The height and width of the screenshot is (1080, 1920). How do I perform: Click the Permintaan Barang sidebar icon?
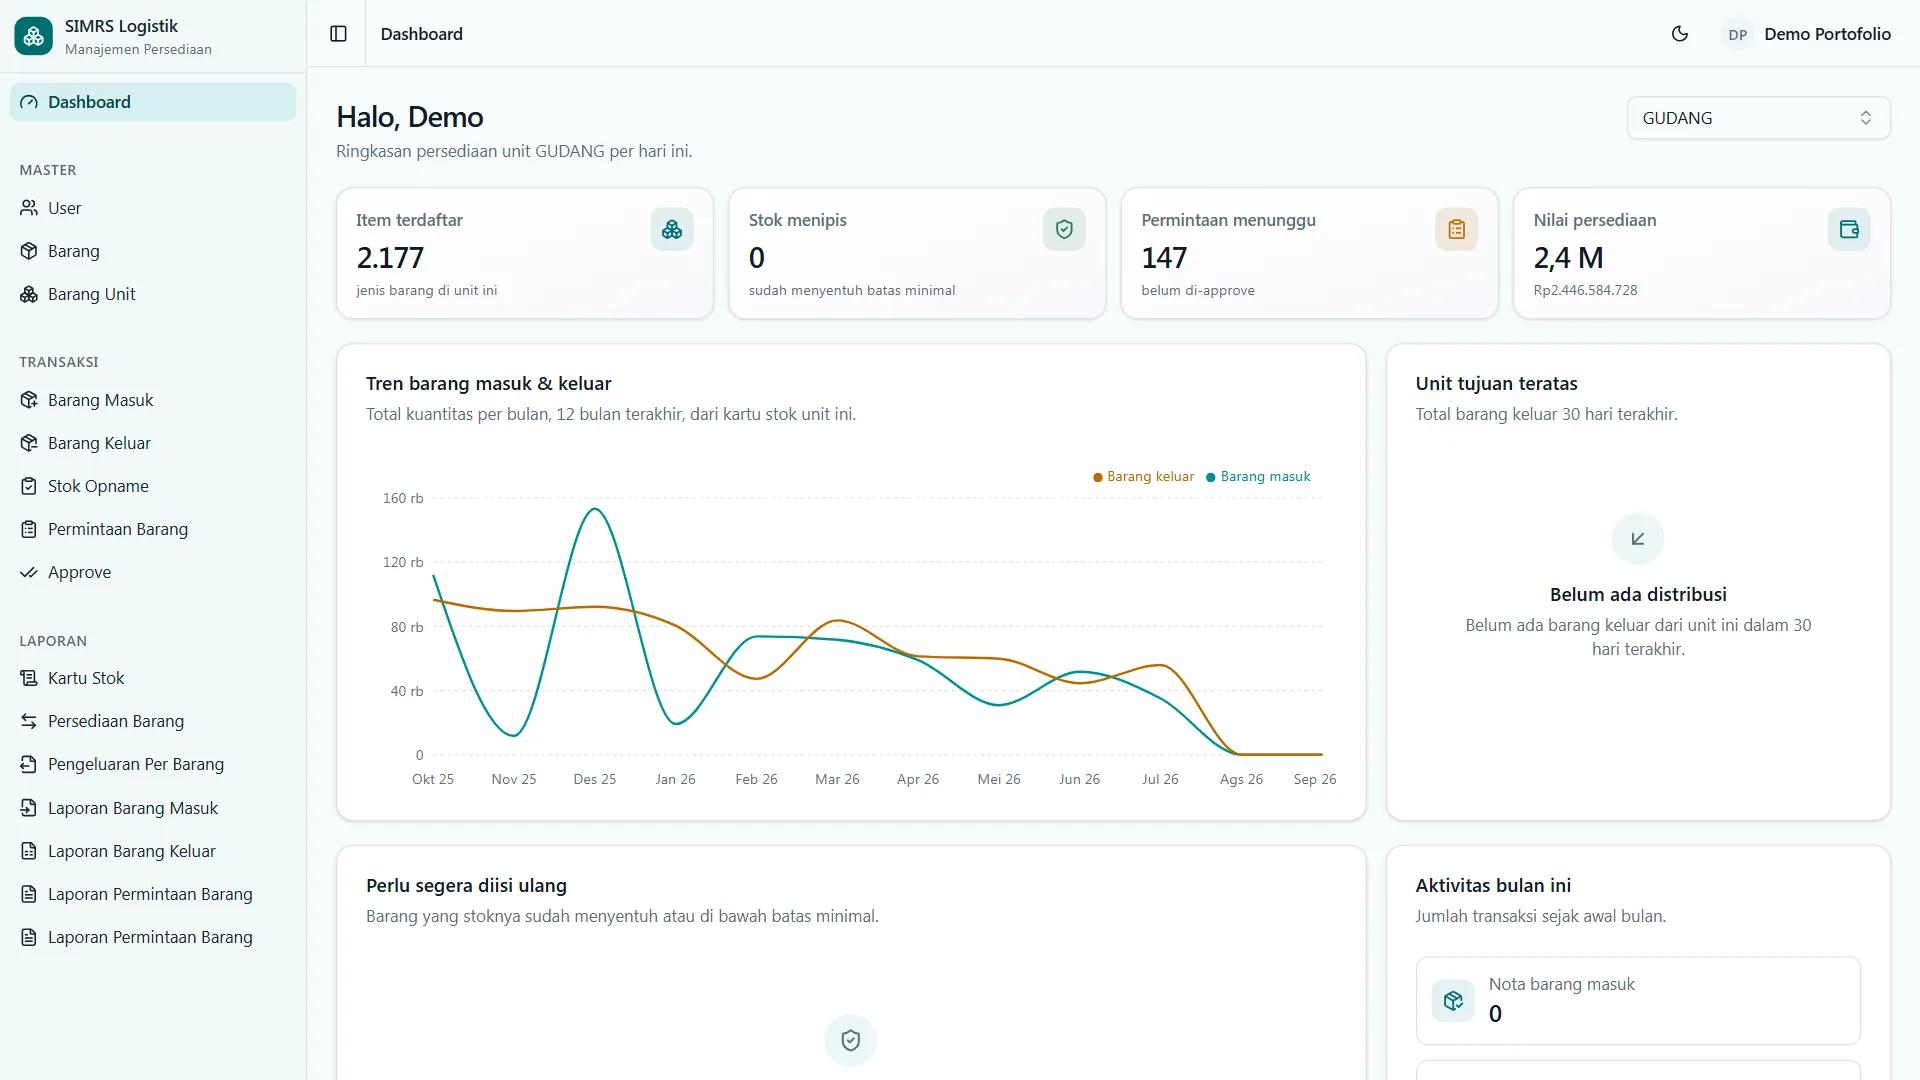29,529
